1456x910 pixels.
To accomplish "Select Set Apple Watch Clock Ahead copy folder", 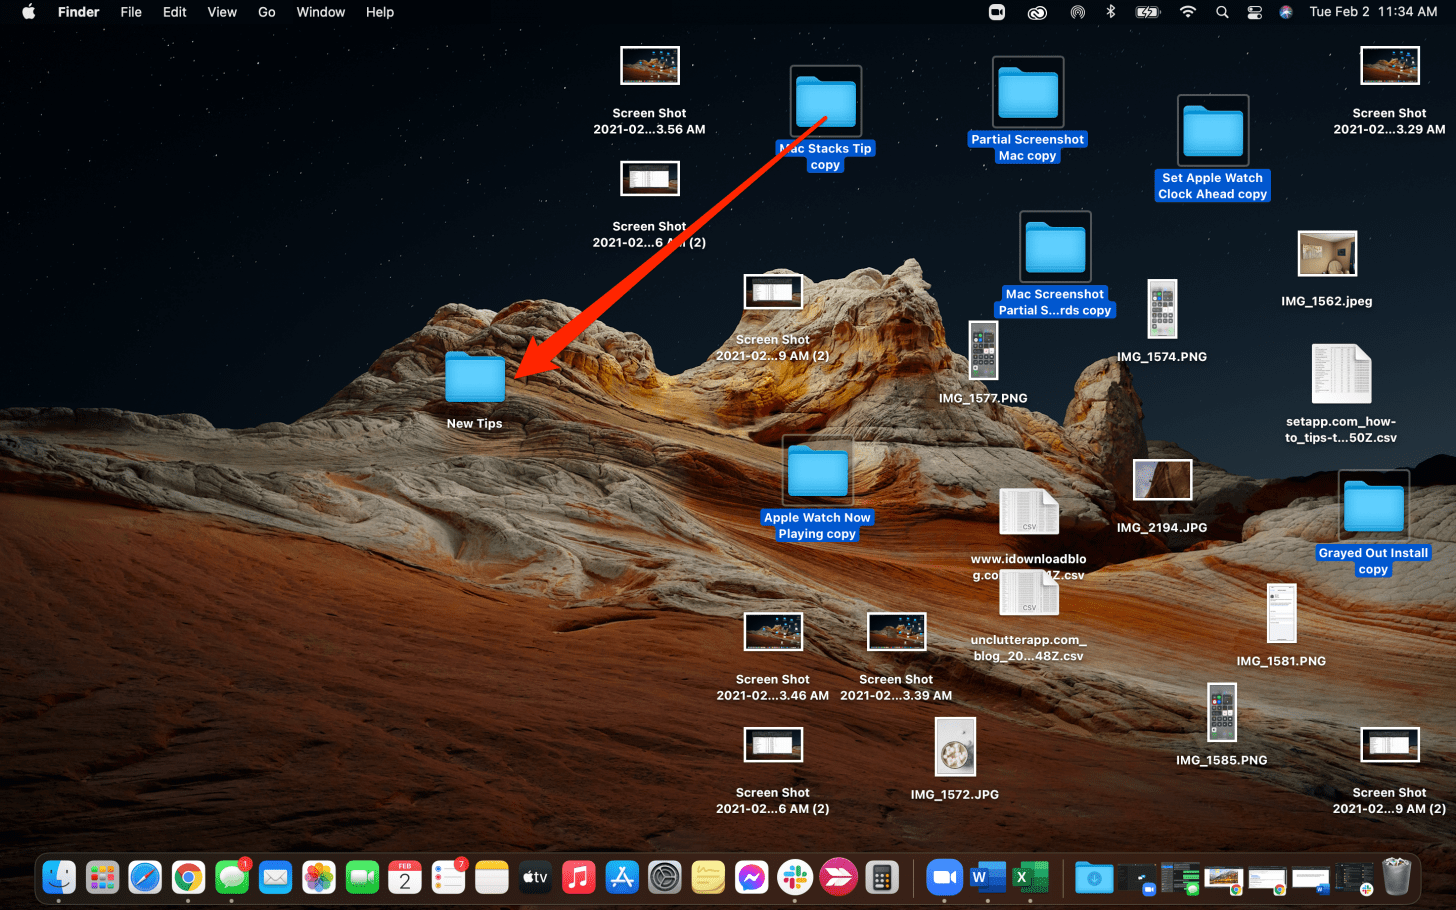I will pos(1213,131).
